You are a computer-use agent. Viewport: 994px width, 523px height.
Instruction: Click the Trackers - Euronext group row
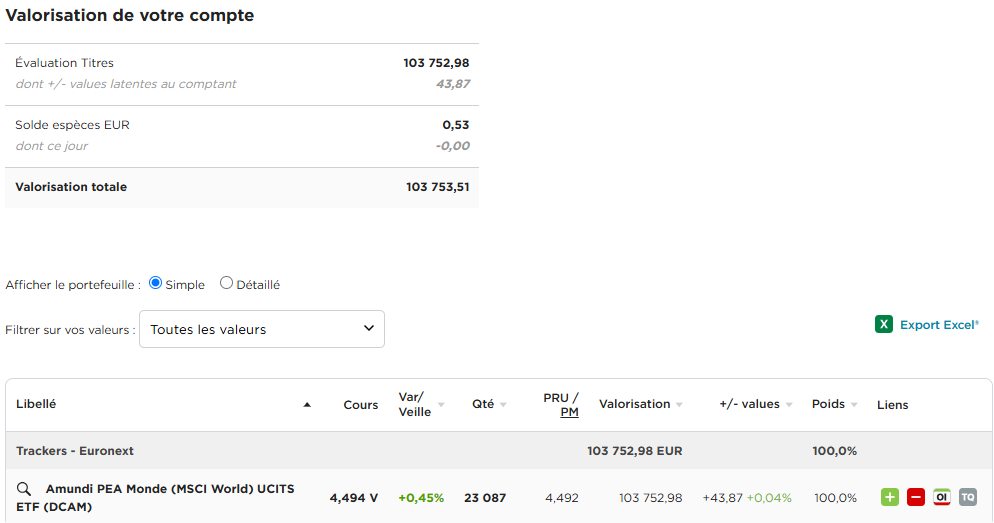click(x=499, y=451)
